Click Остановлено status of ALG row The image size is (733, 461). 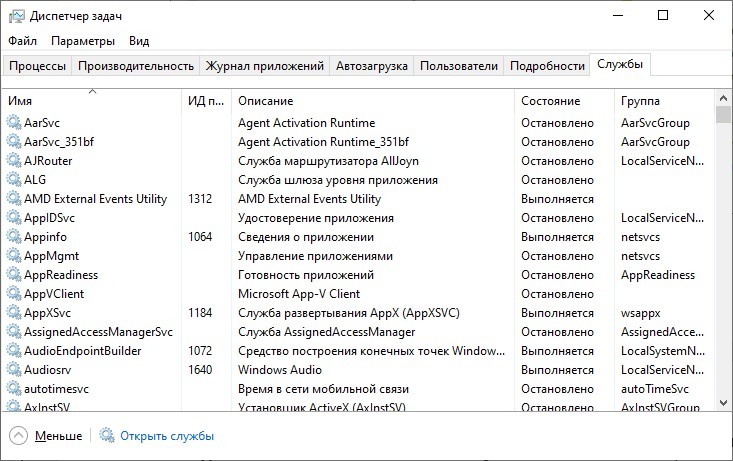tap(557, 180)
